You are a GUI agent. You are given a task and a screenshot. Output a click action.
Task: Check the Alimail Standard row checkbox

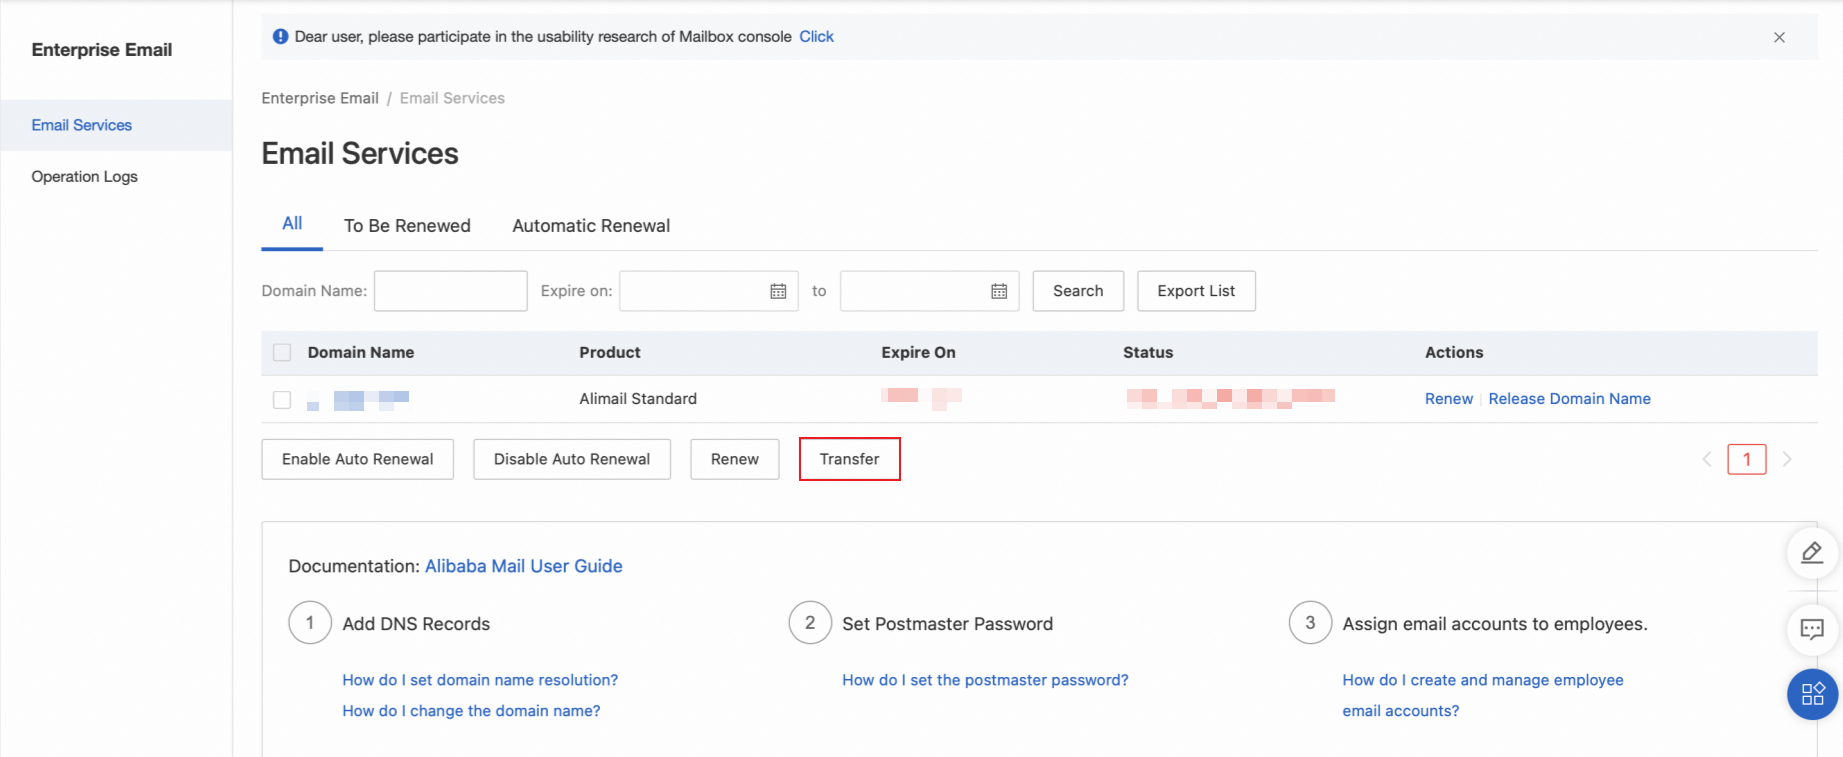point(282,399)
